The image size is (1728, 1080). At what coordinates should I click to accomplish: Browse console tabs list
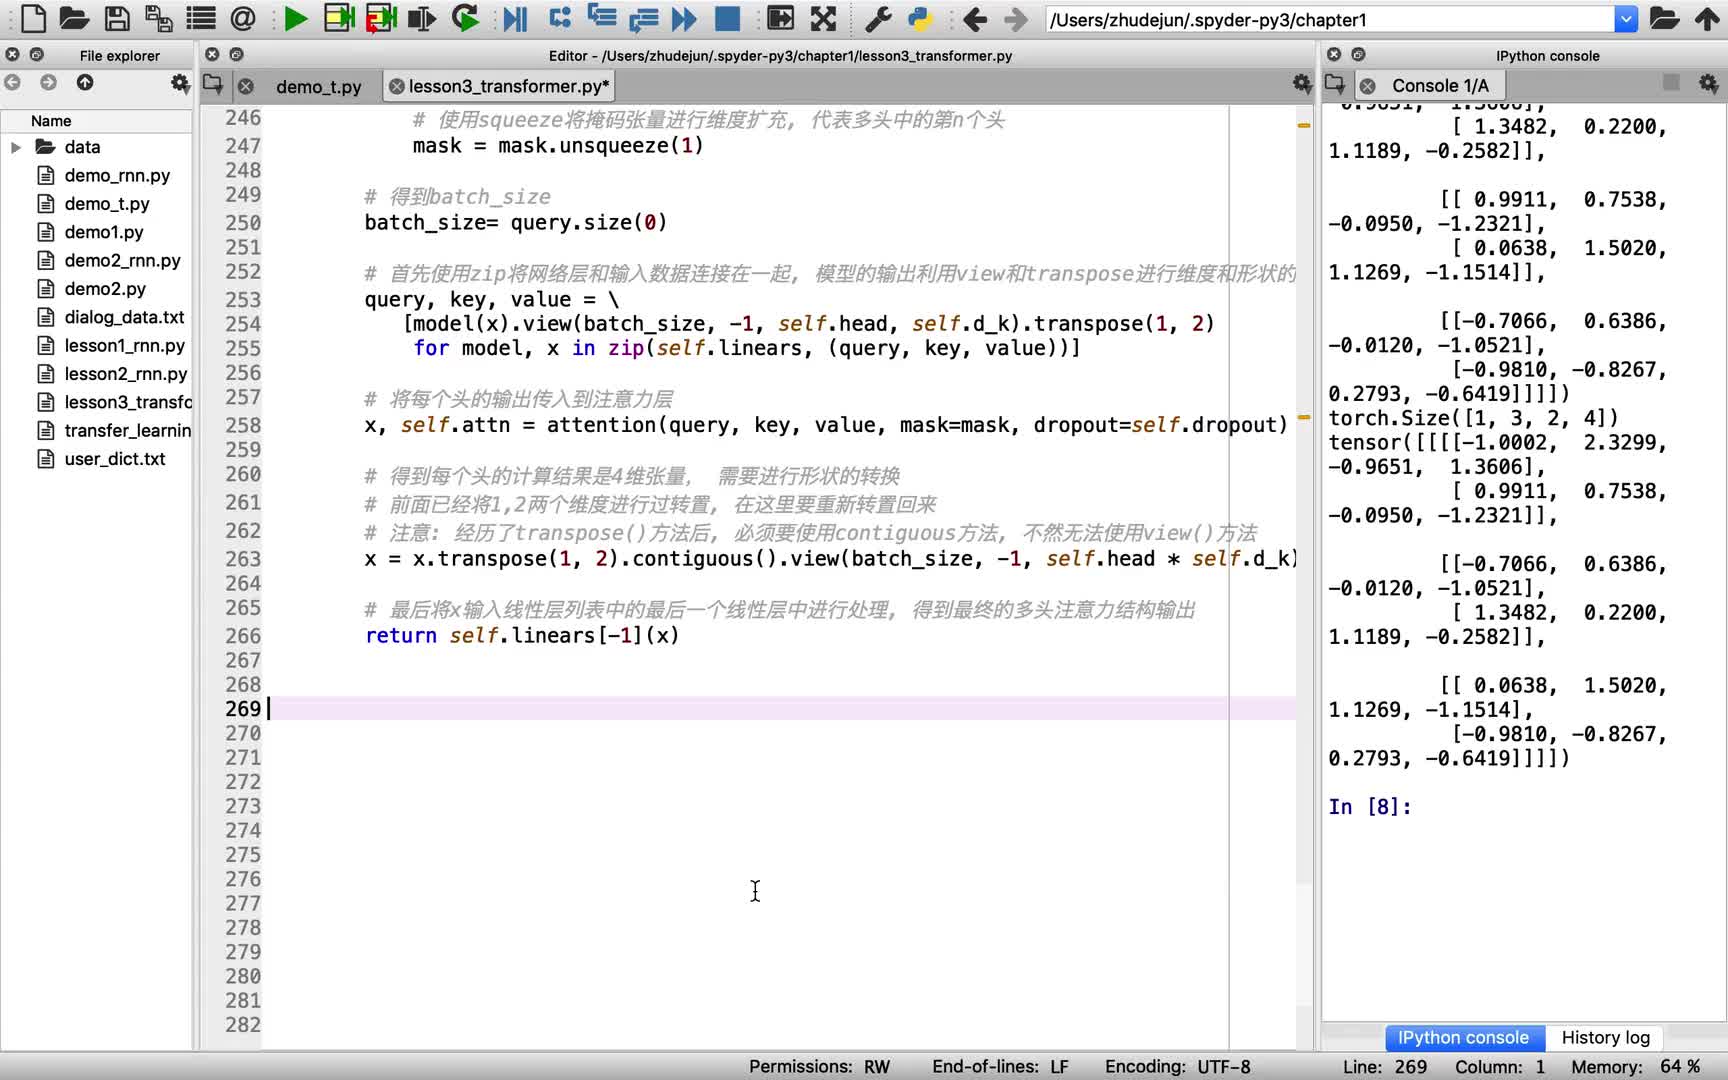[1335, 84]
